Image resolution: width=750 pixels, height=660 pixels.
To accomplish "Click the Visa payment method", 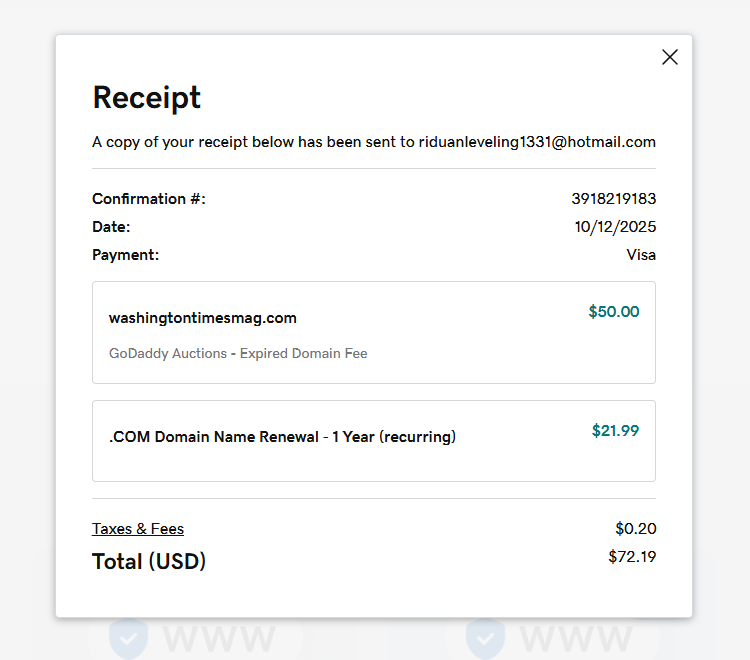I will (x=641, y=255).
